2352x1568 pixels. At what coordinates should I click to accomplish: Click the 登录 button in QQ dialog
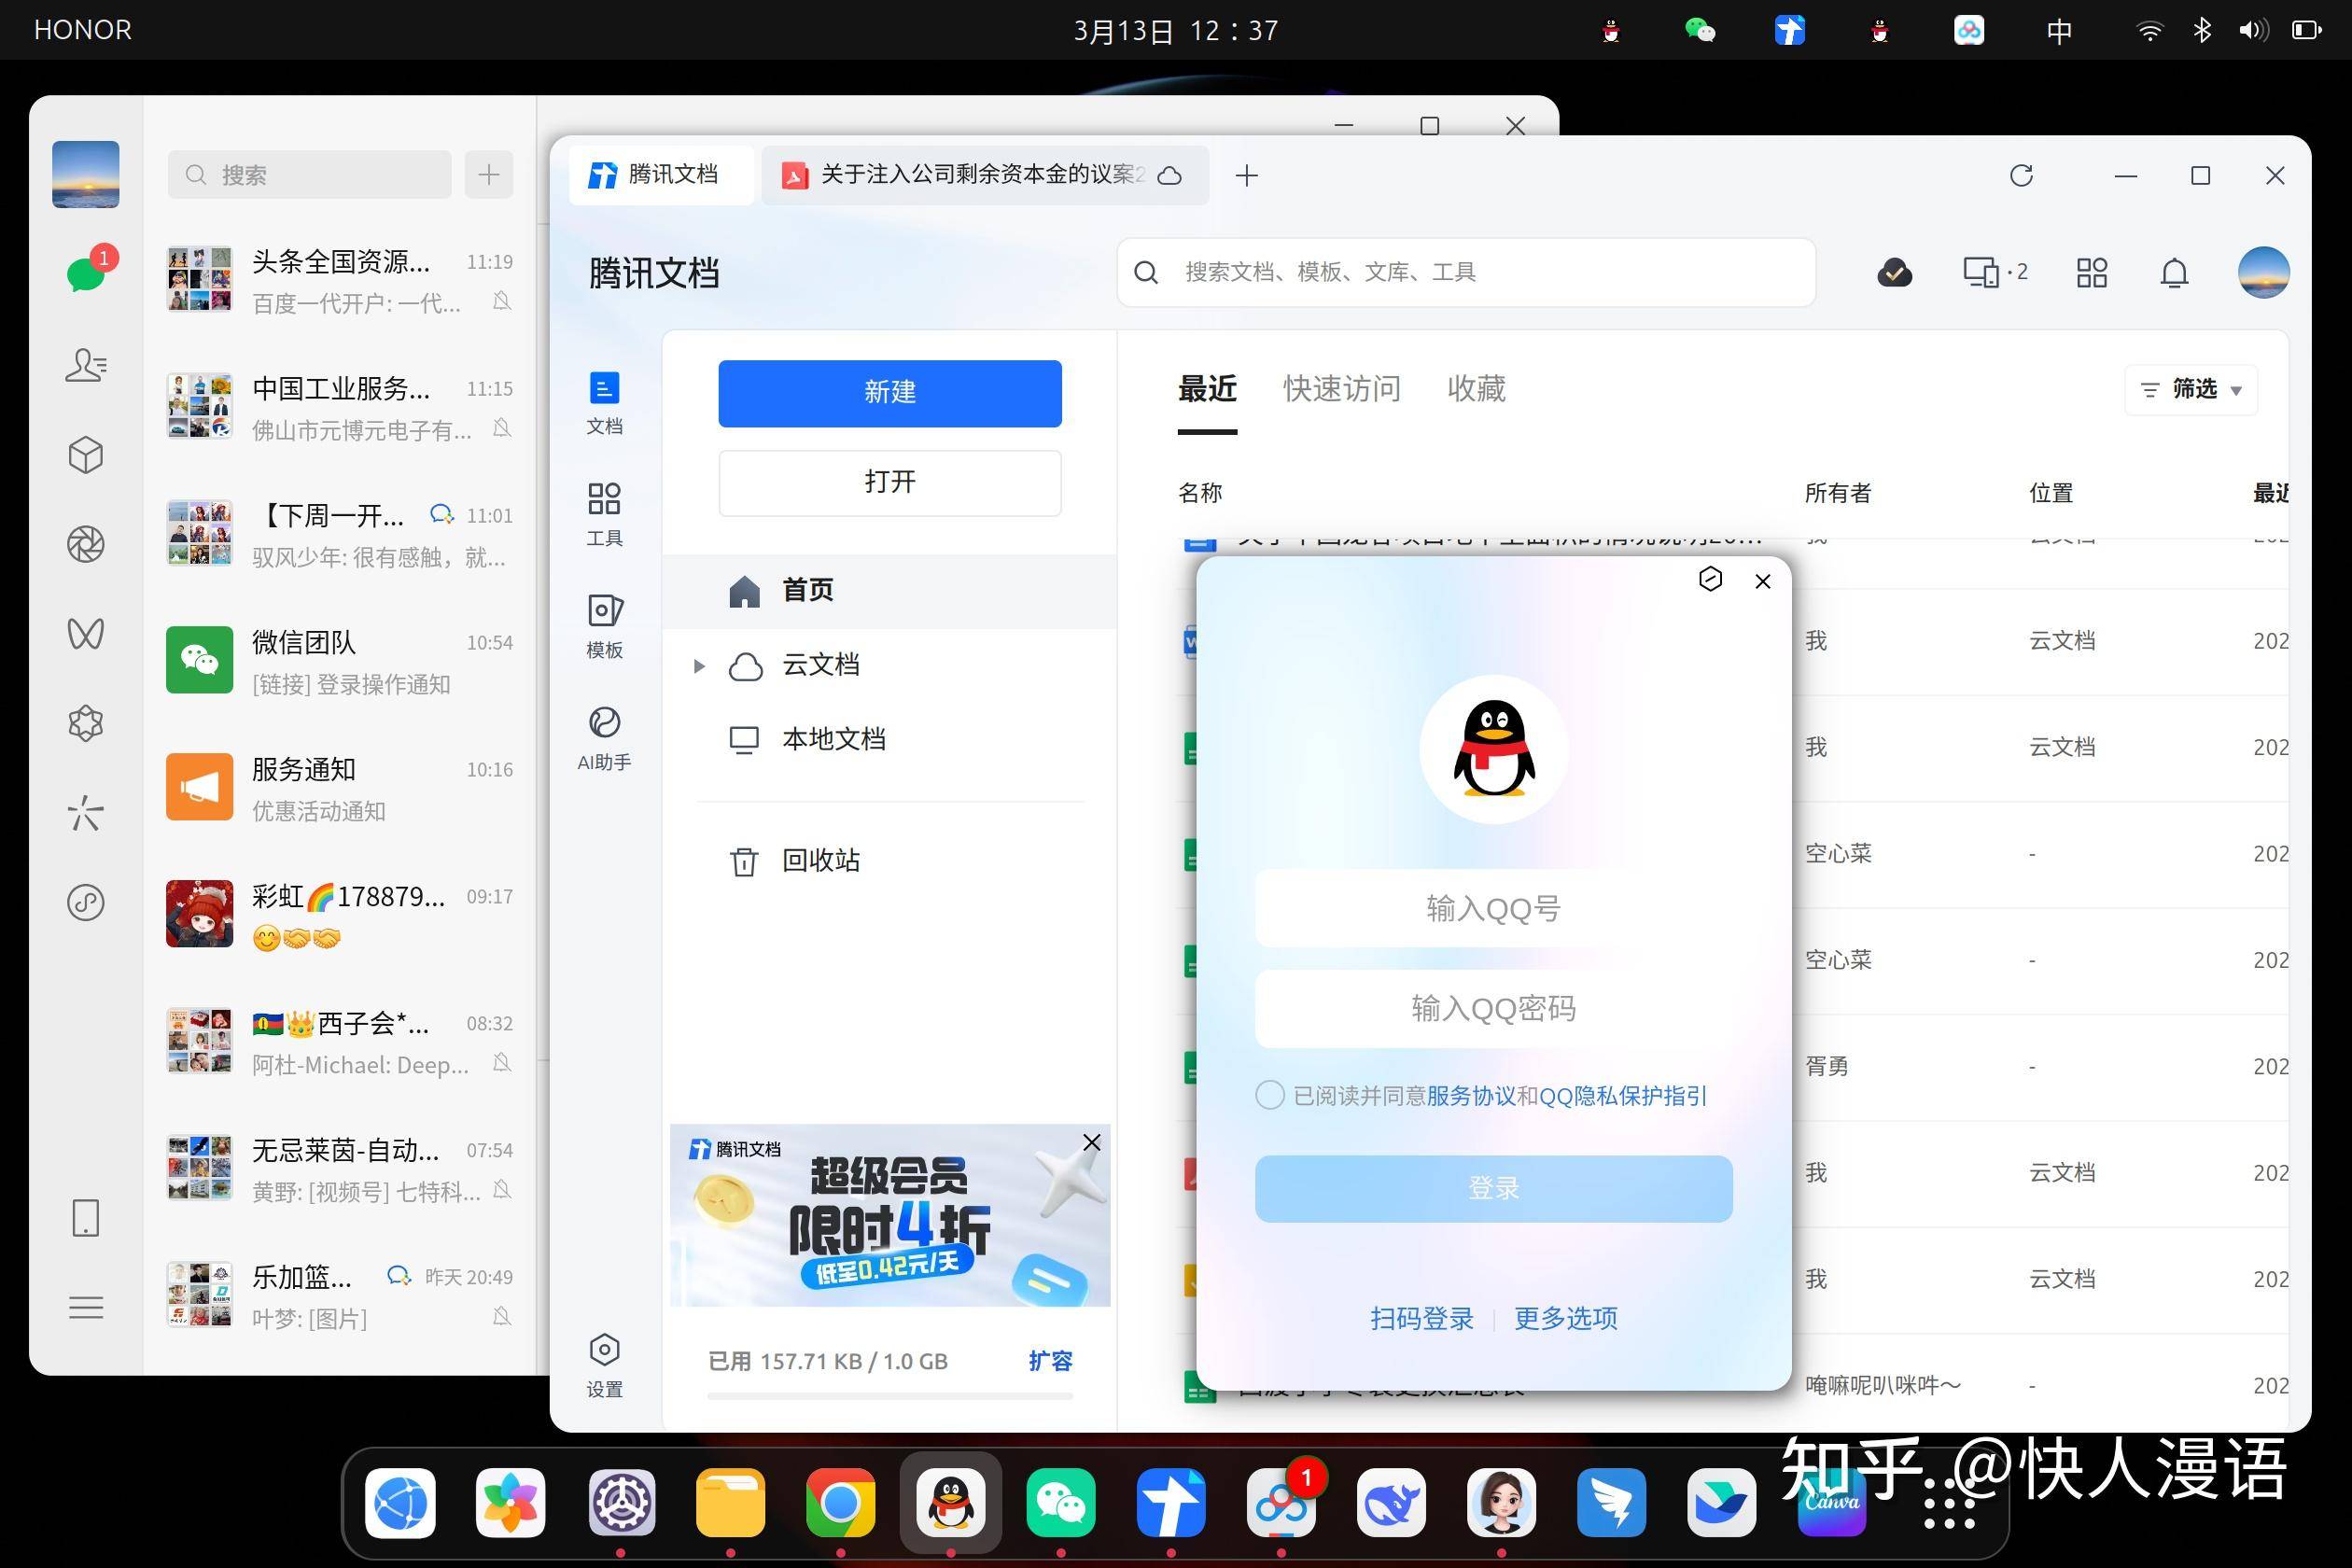[1493, 1188]
